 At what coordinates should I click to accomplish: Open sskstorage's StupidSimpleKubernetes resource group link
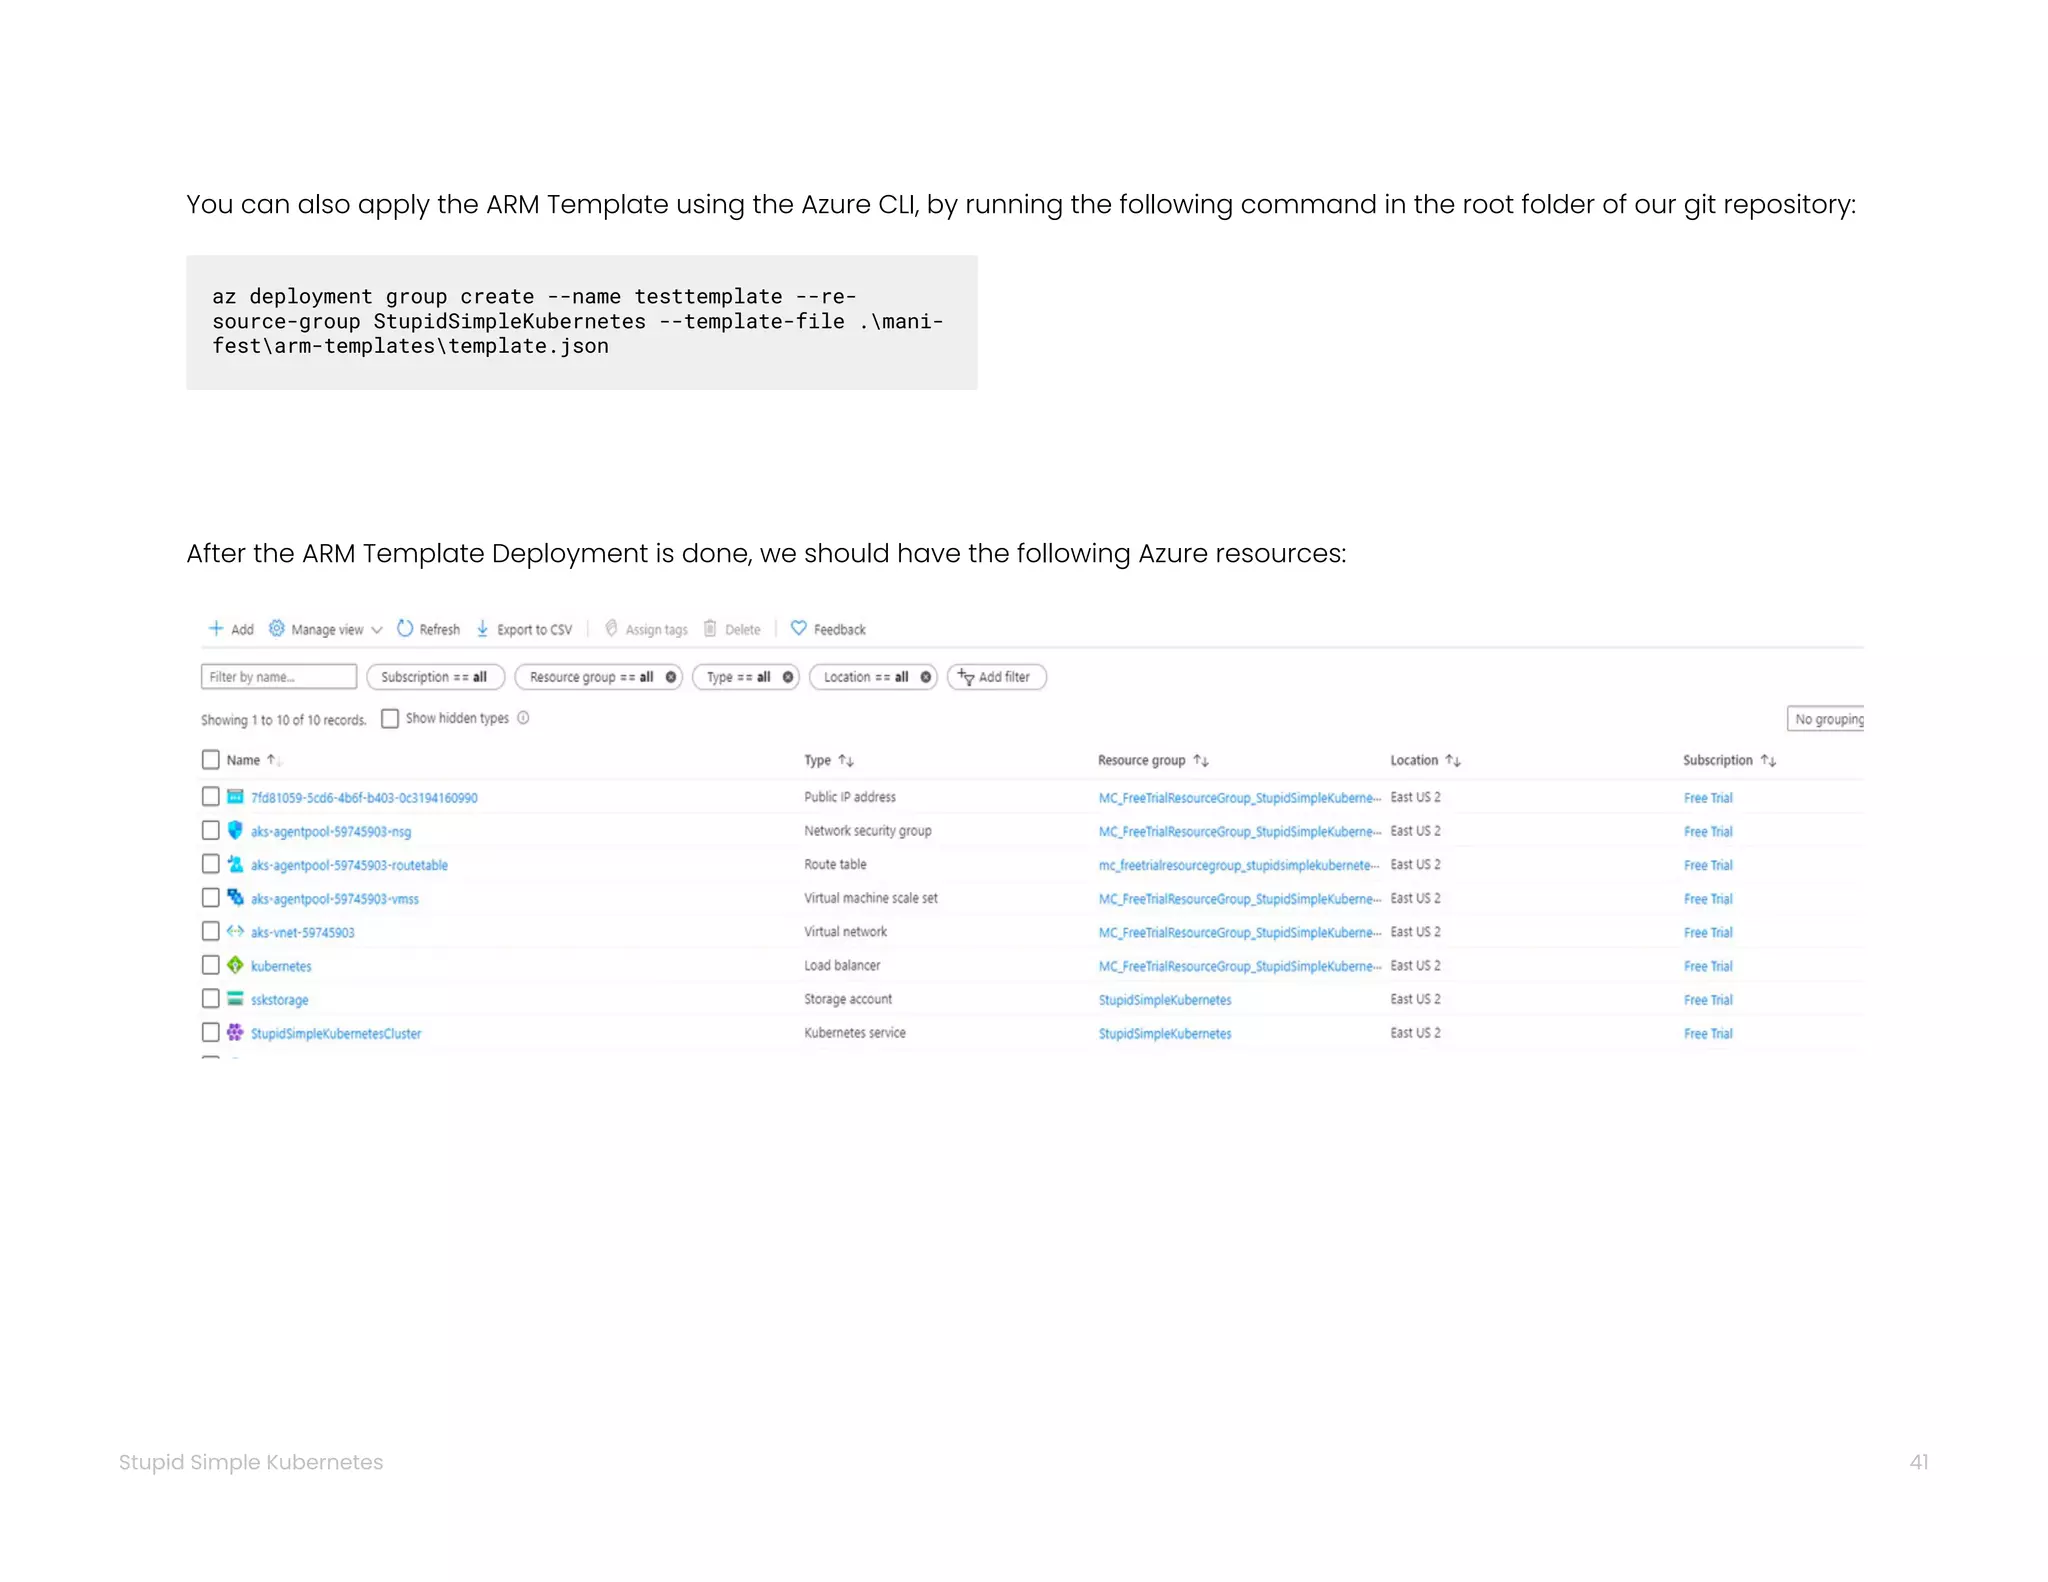[x=1165, y=1000]
